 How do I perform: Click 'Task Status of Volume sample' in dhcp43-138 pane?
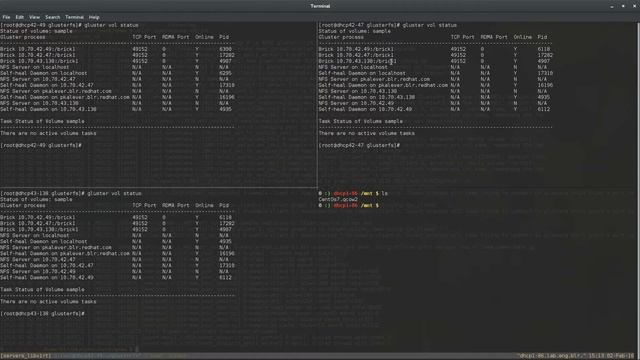42,289
